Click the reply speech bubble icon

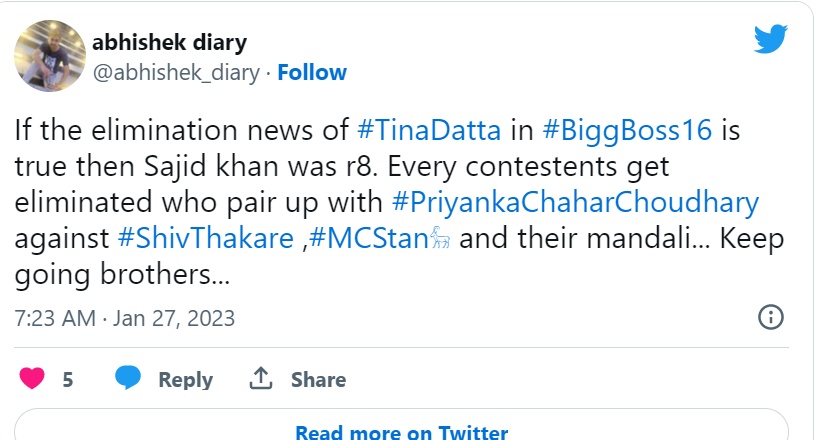tap(127, 379)
